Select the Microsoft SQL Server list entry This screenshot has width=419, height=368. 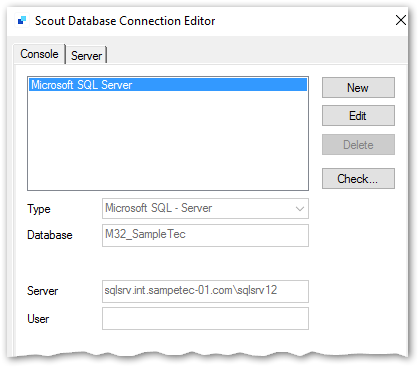[x=168, y=85]
